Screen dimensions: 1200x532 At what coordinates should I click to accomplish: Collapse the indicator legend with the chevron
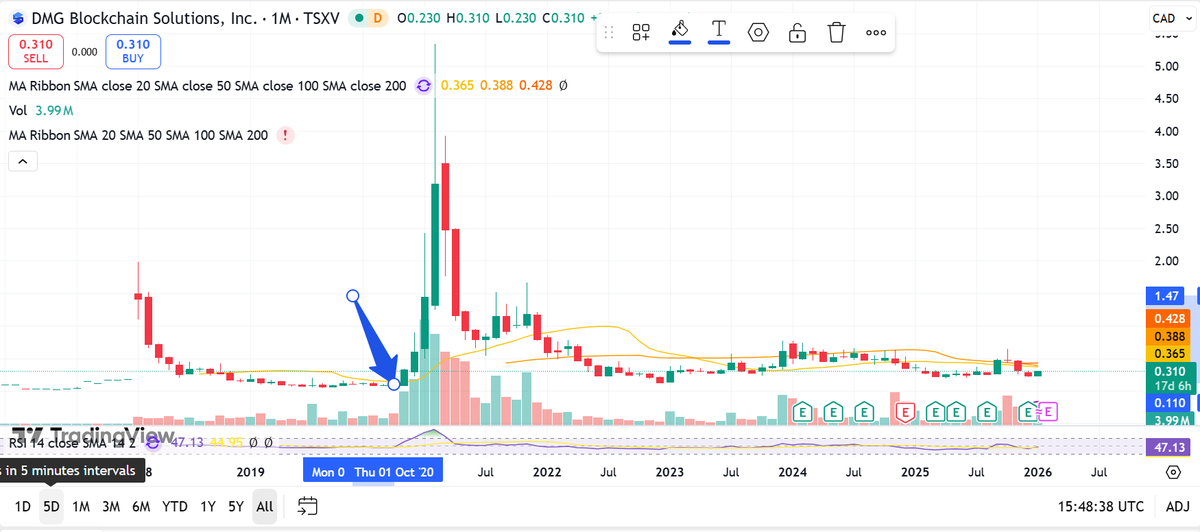23,160
